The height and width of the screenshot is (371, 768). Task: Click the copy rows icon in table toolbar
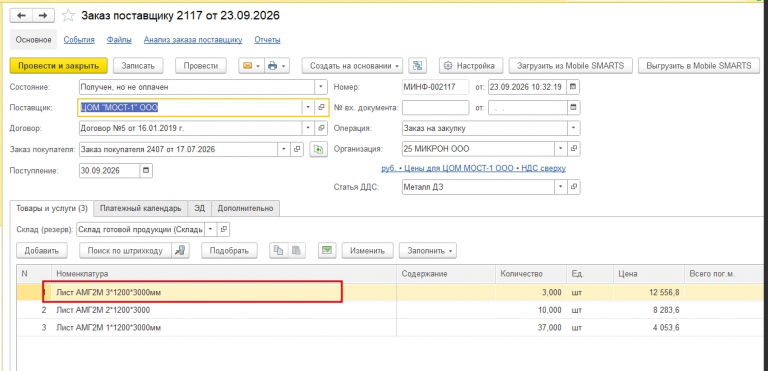click(278, 250)
